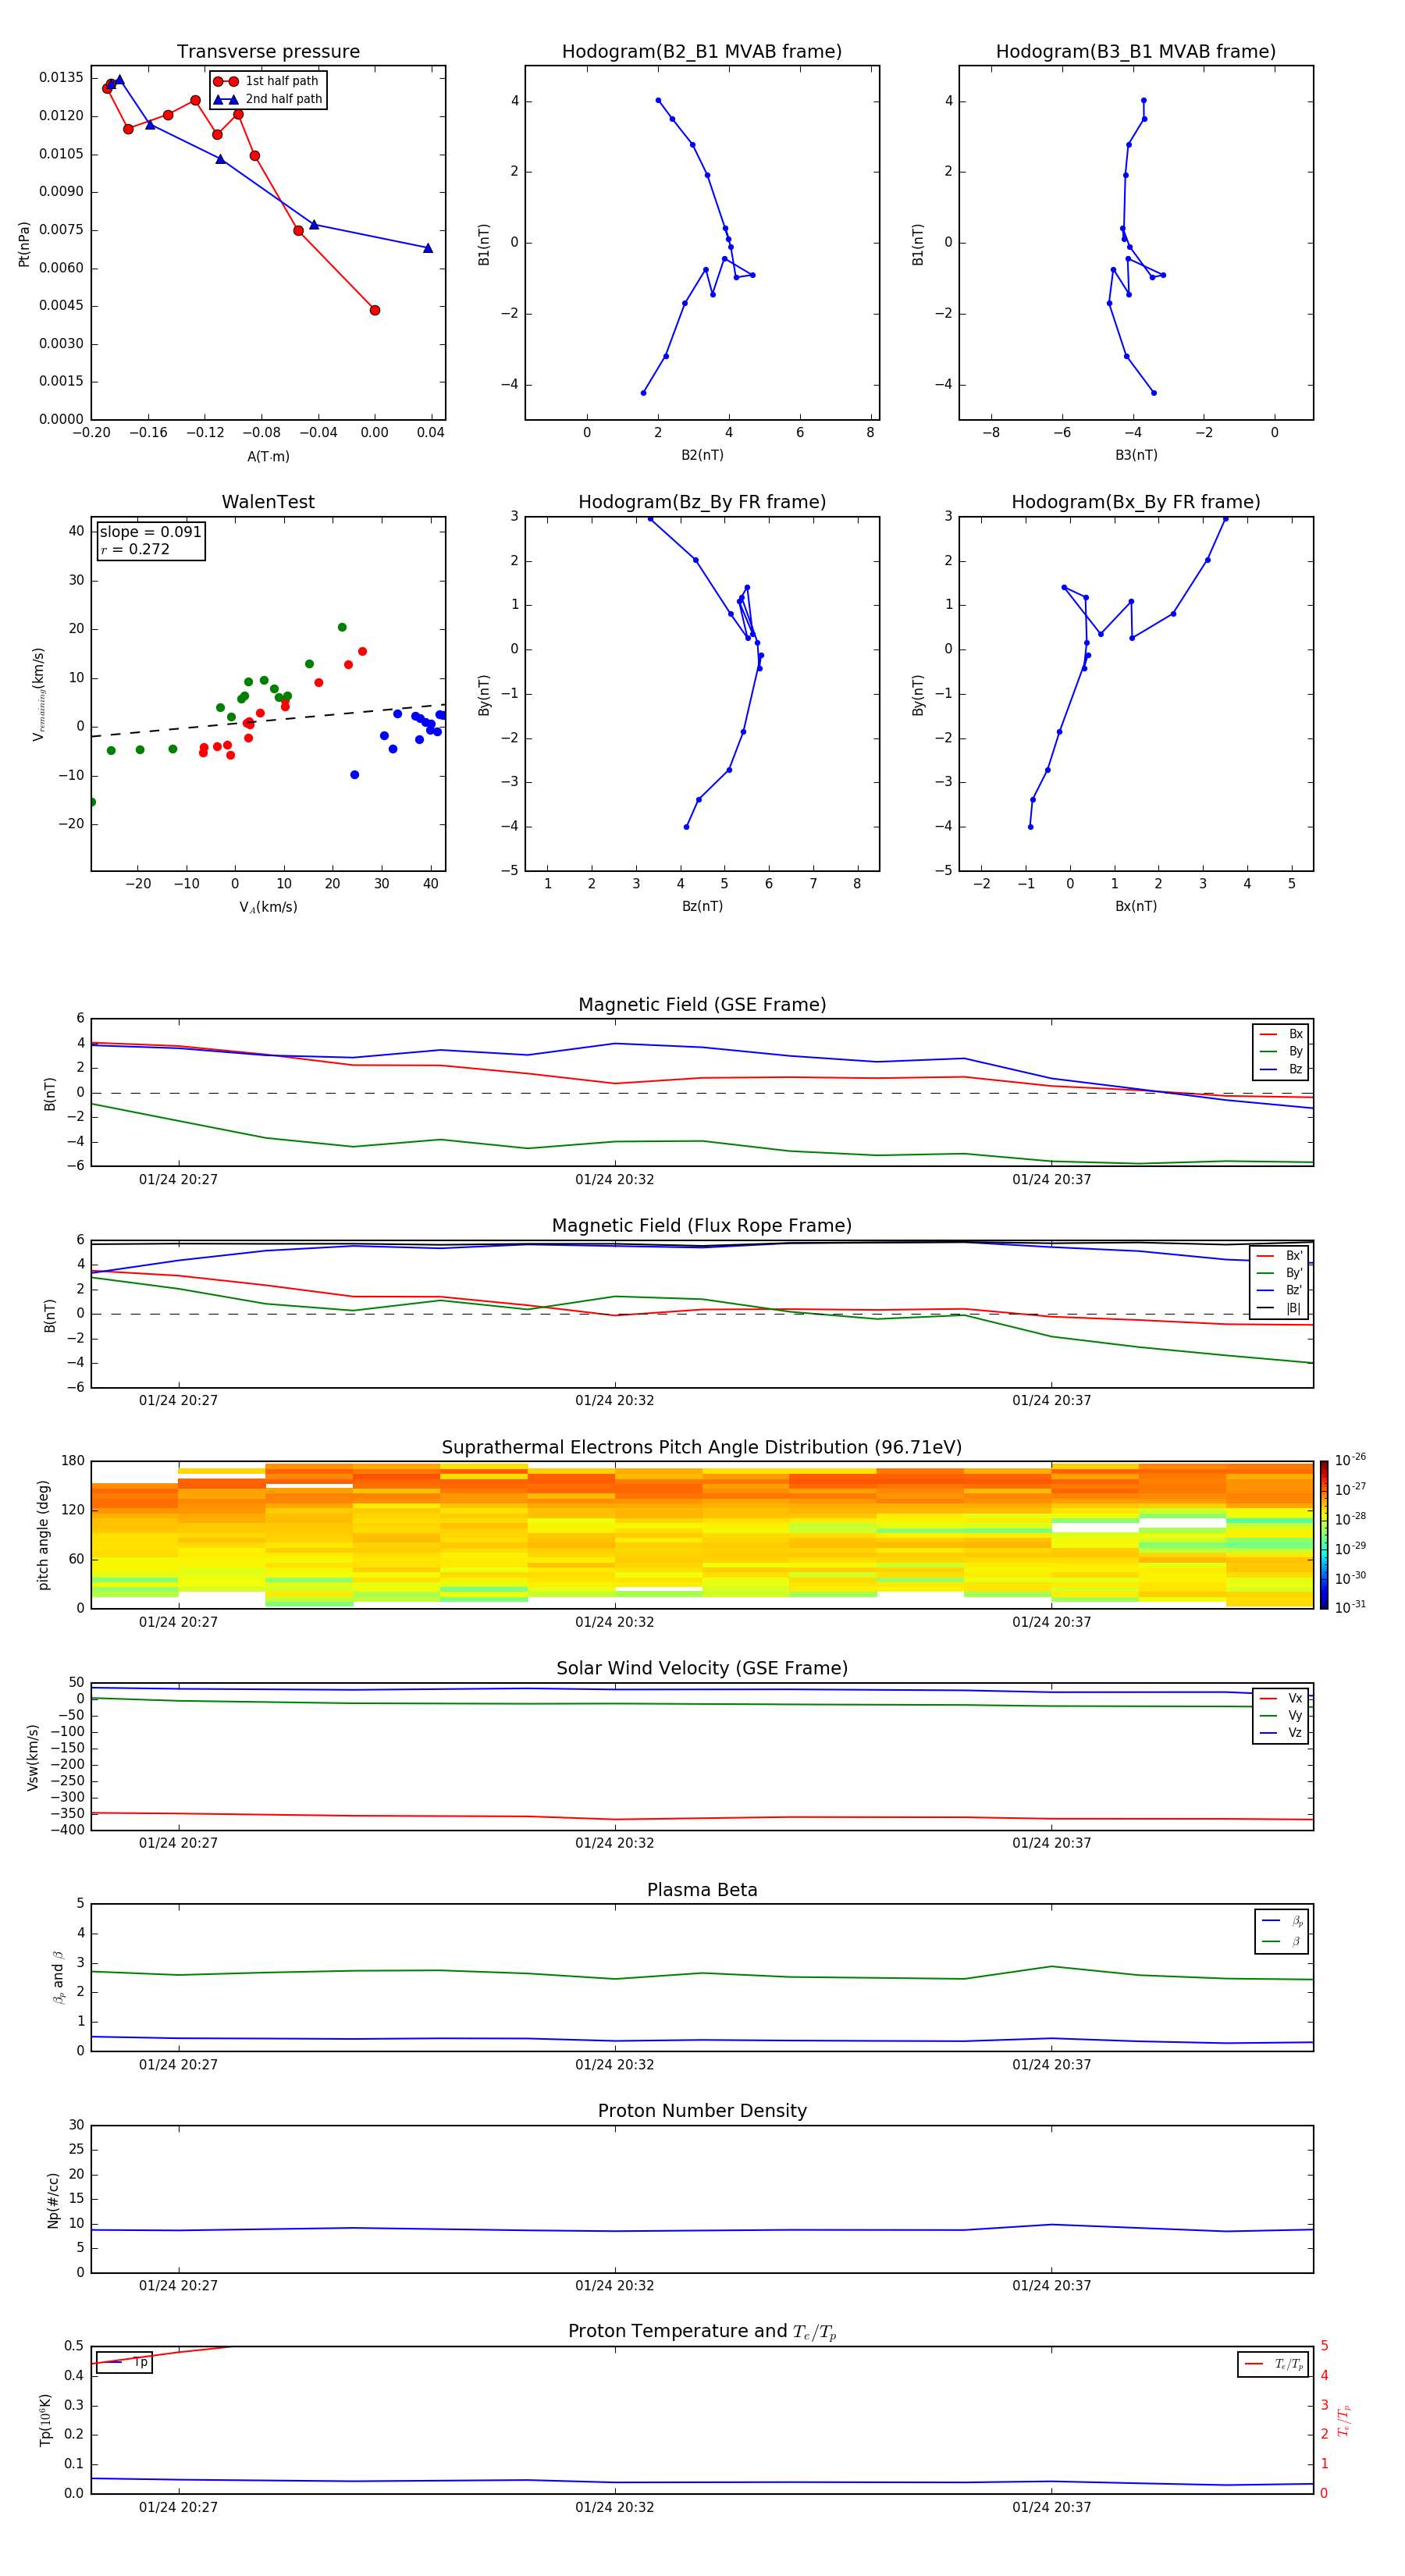Click the "Bz(nT)" x-axis label
1405x2576 pixels.
point(702,906)
